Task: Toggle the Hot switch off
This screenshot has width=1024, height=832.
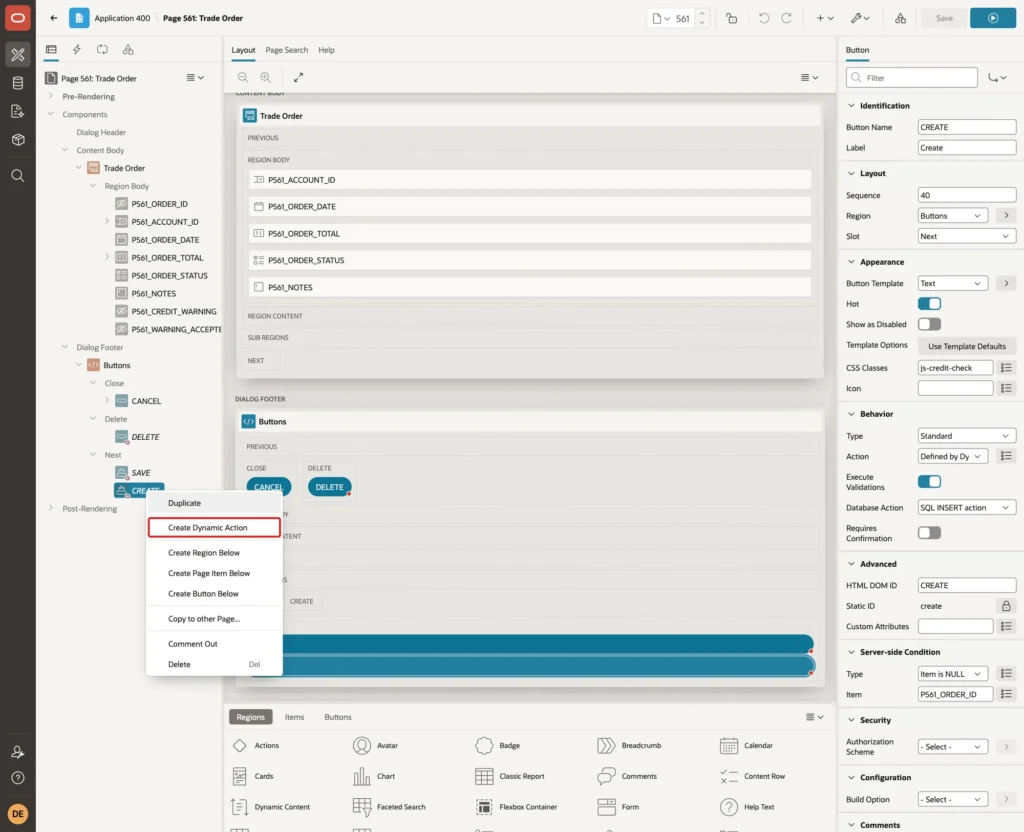Action: coord(929,304)
